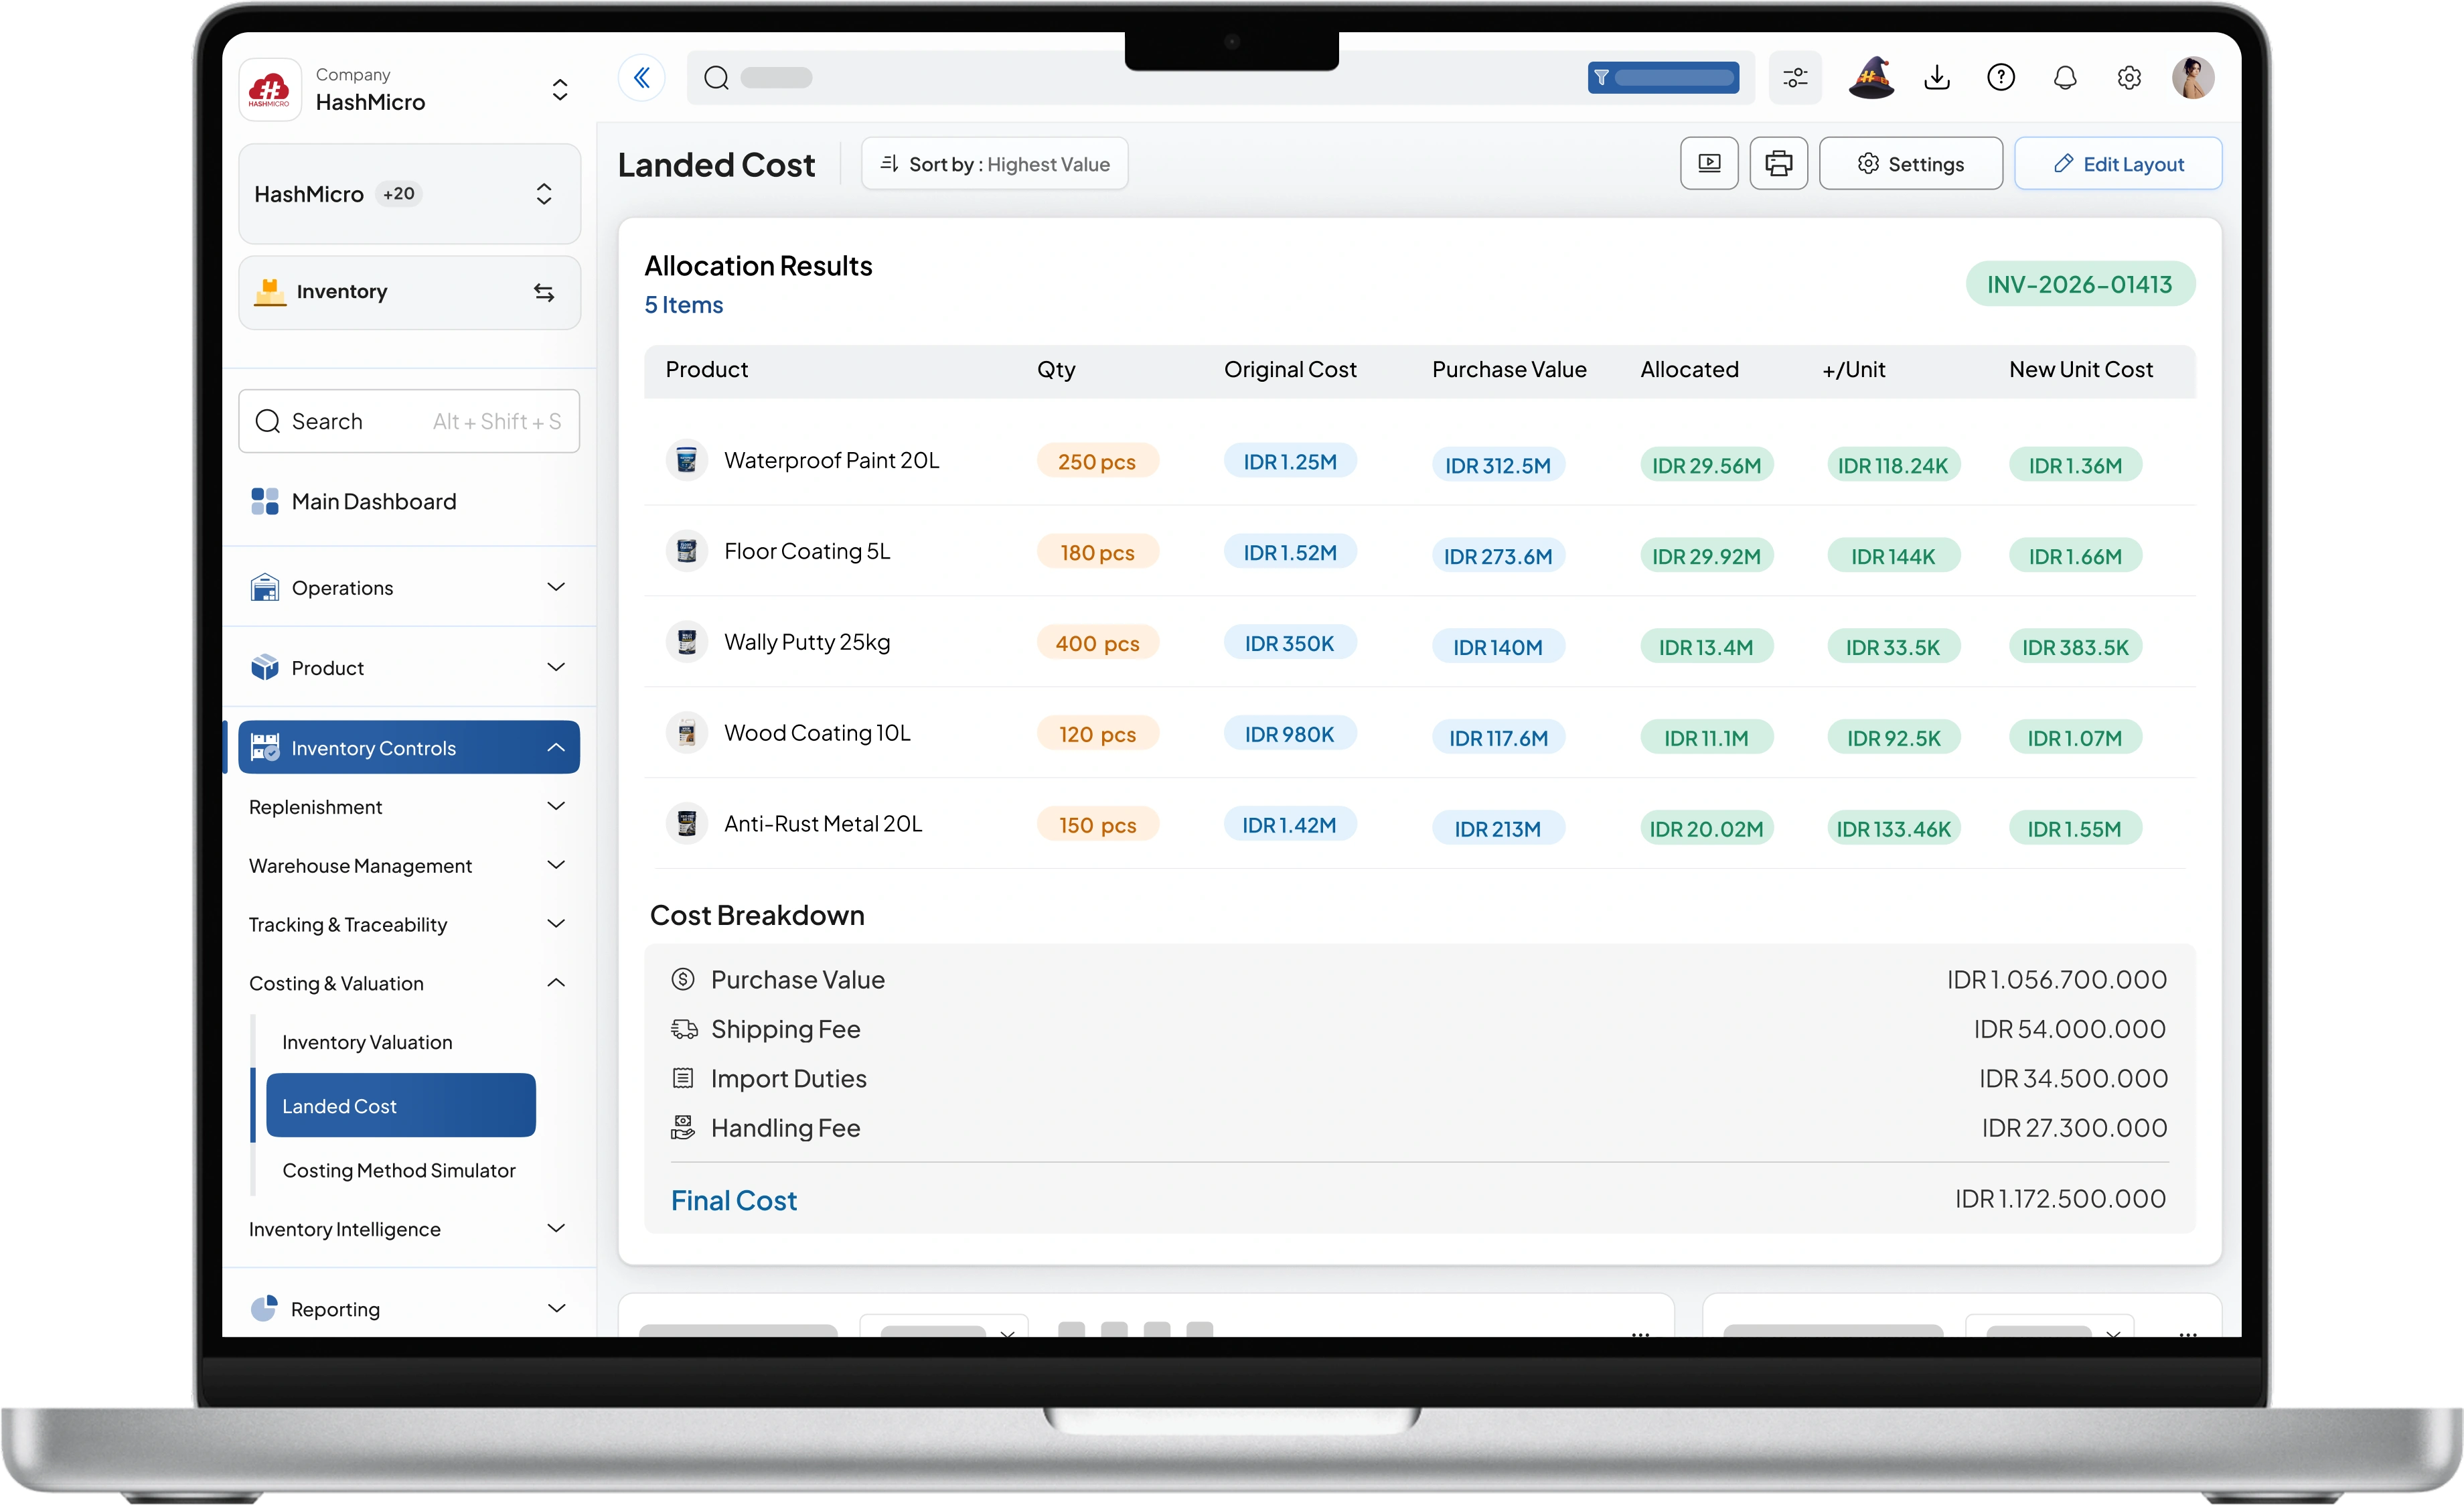This screenshot has width=2464, height=1505.
Task: Expand the Replenishment submenu
Action: [556, 806]
